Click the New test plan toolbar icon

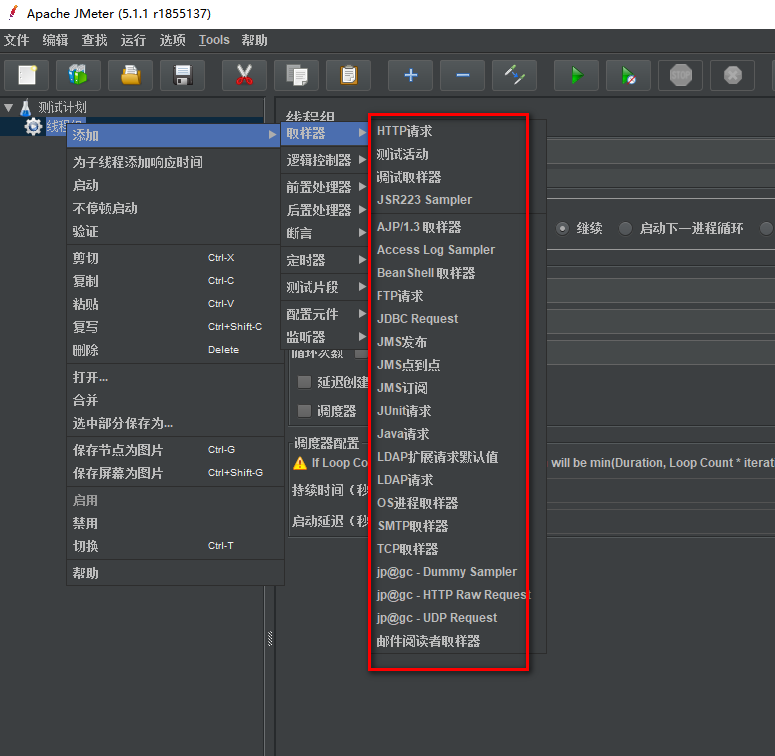coord(27,76)
